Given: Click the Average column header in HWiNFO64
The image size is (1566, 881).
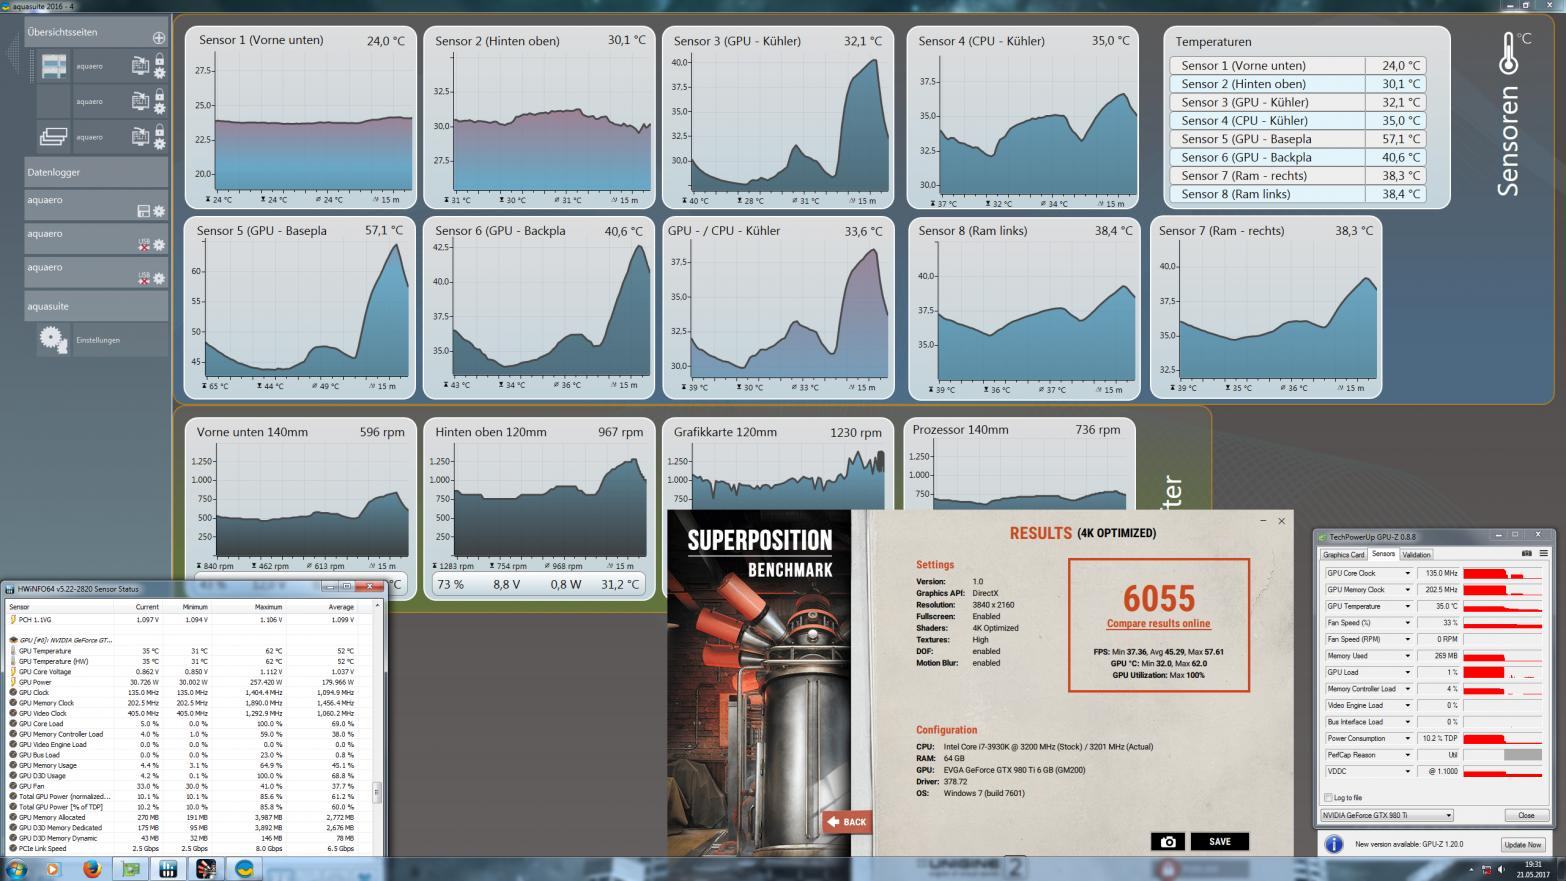Looking at the screenshot, I should [341, 607].
